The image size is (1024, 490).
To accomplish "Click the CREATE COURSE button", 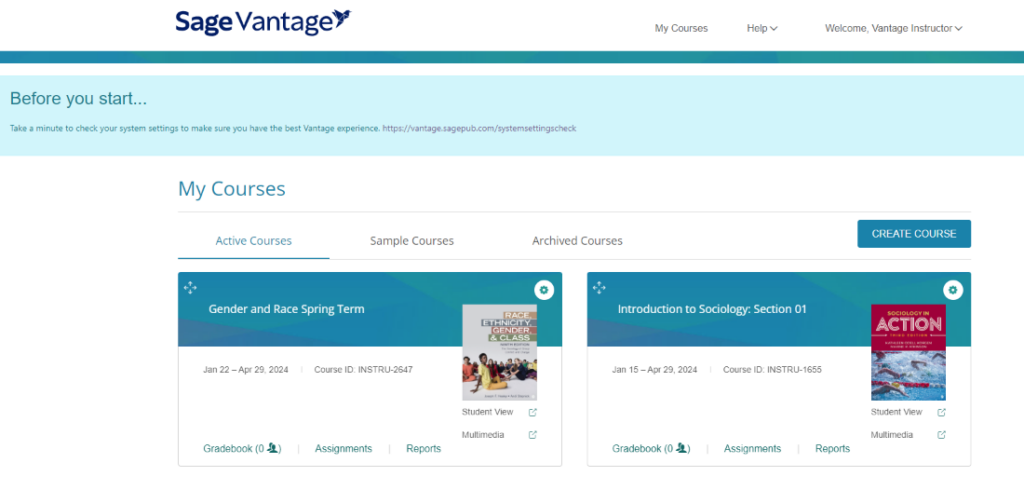I will [x=914, y=234].
